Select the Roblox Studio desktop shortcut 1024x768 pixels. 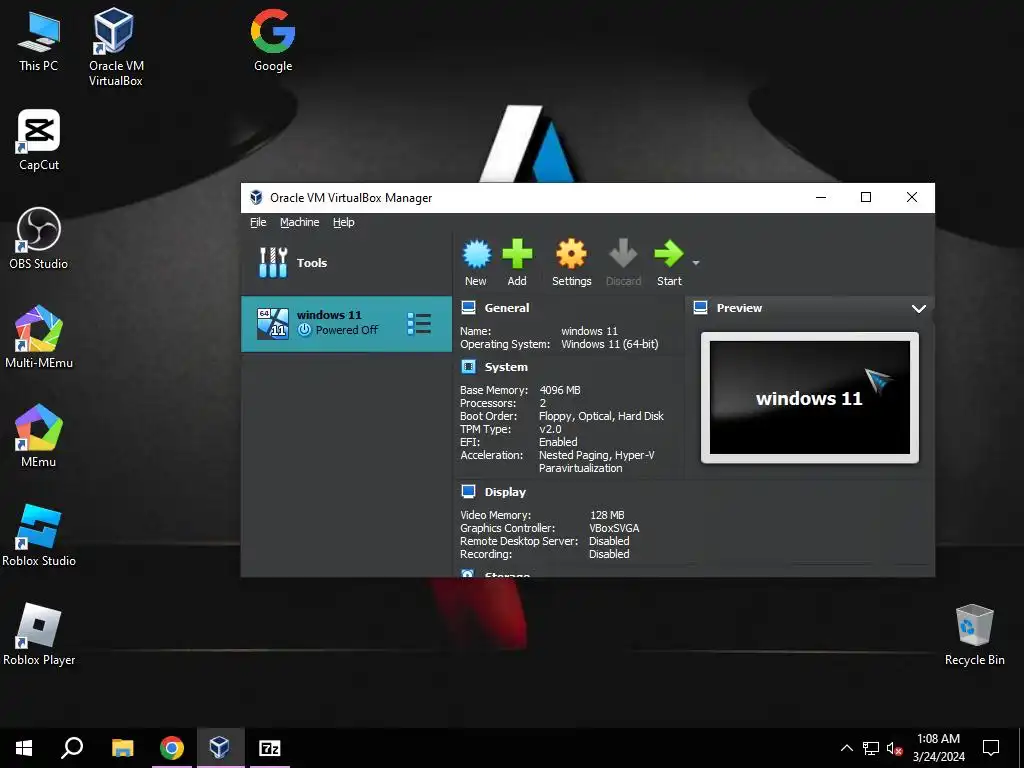39,535
